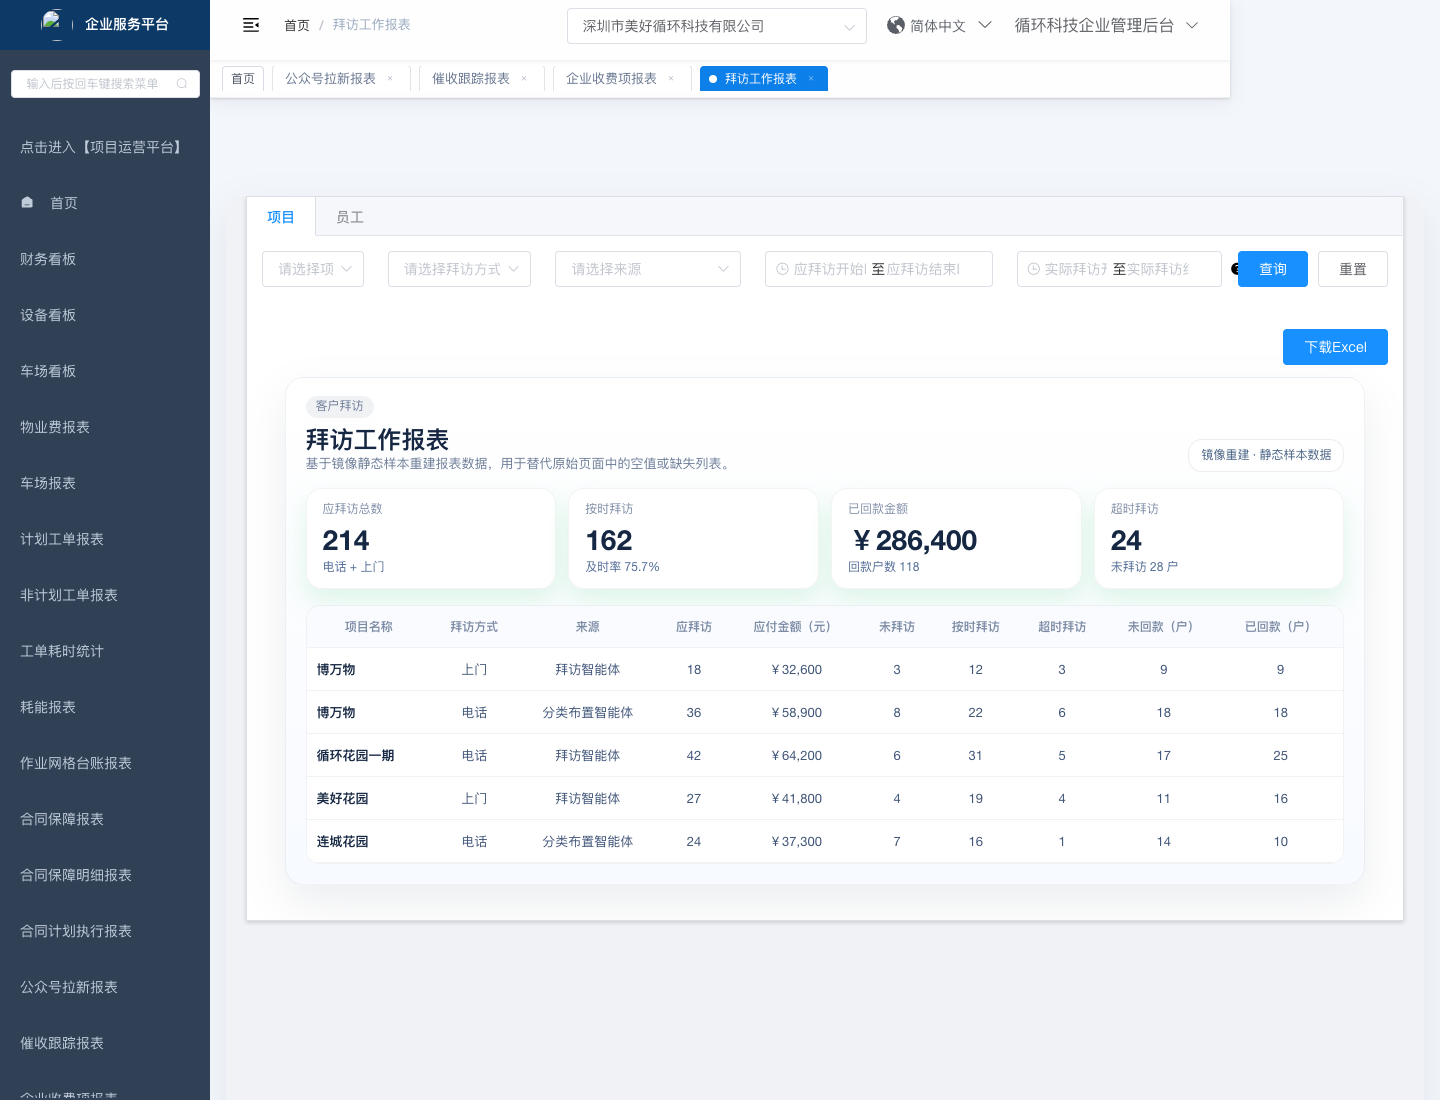Click the globe language icon
This screenshot has height=1100, width=1440.
[x=895, y=25]
